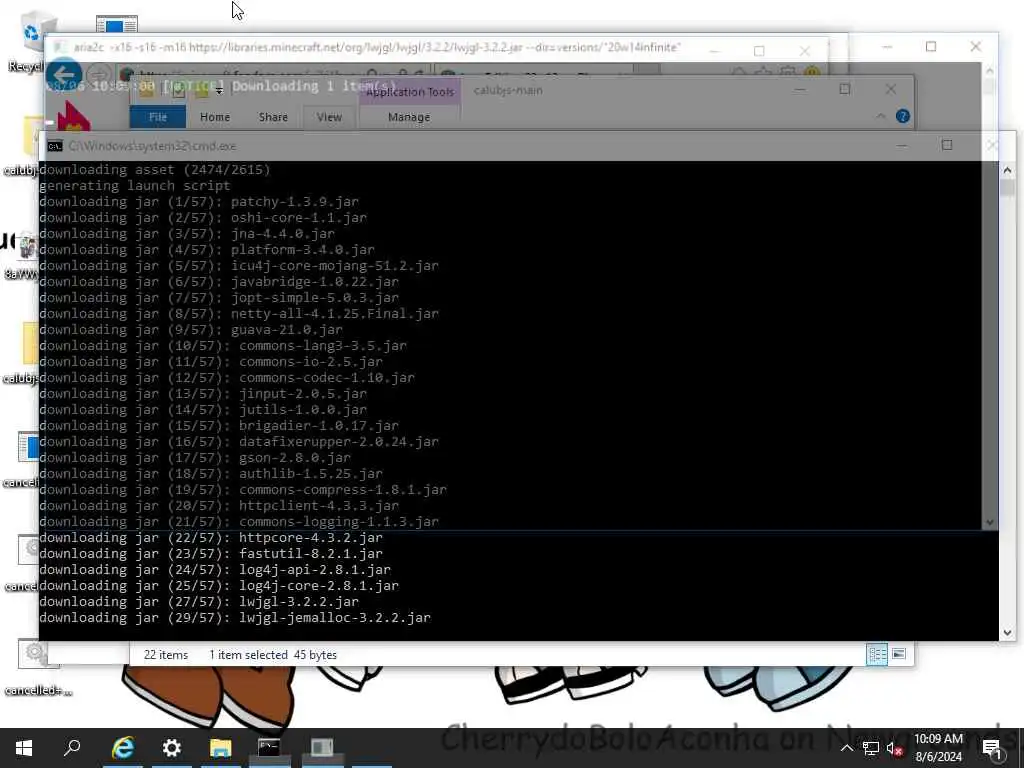Open Settings gear on taskbar
Screen dimensions: 1024x768
(171, 748)
